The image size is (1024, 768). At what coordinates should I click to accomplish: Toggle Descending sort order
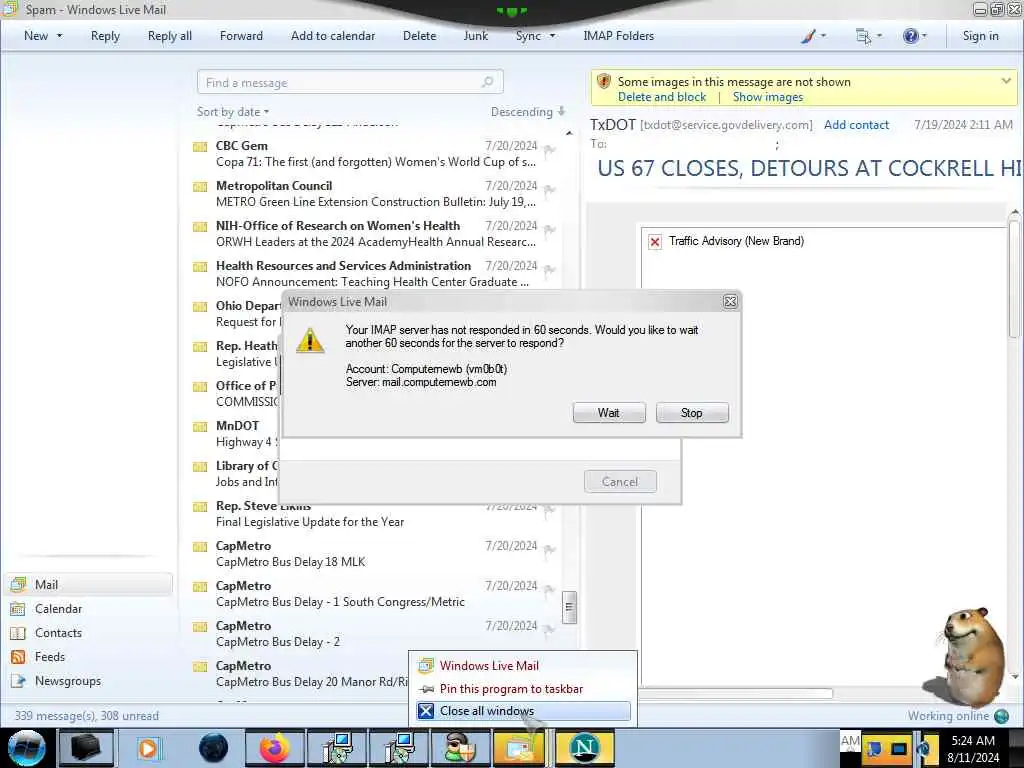(x=528, y=112)
